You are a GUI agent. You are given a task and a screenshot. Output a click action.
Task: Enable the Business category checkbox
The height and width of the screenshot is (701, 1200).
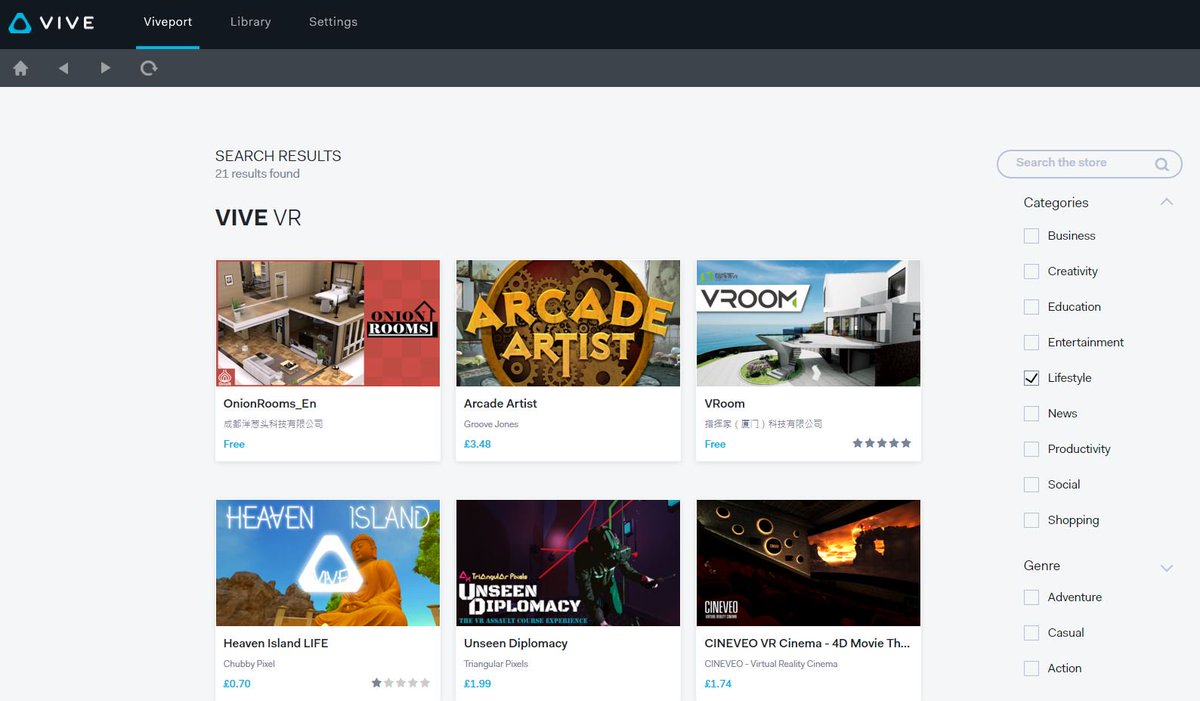(x=1031, y=236)
